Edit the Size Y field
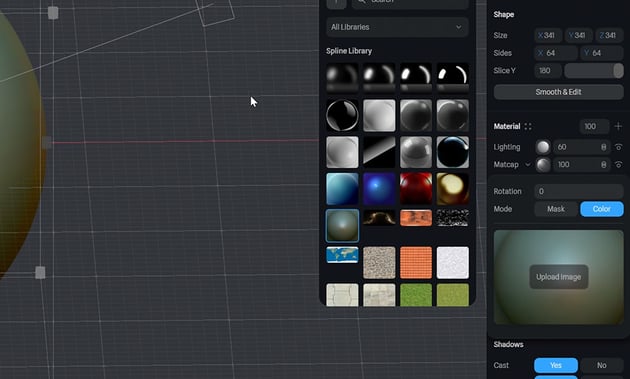 [x=579, y=35]
